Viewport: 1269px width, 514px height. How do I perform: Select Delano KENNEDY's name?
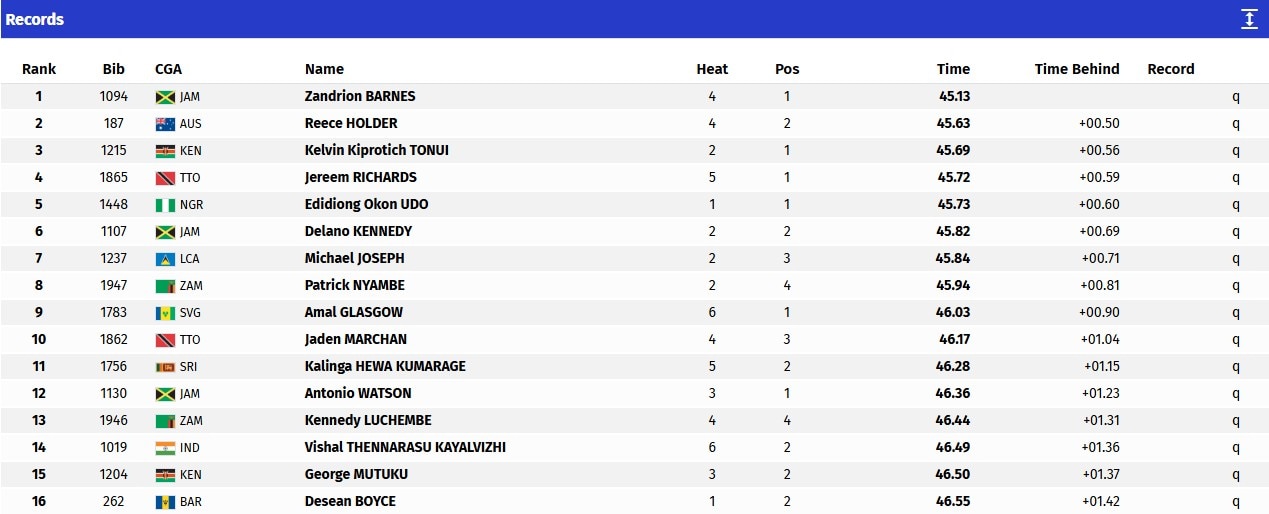click(358, 231)
